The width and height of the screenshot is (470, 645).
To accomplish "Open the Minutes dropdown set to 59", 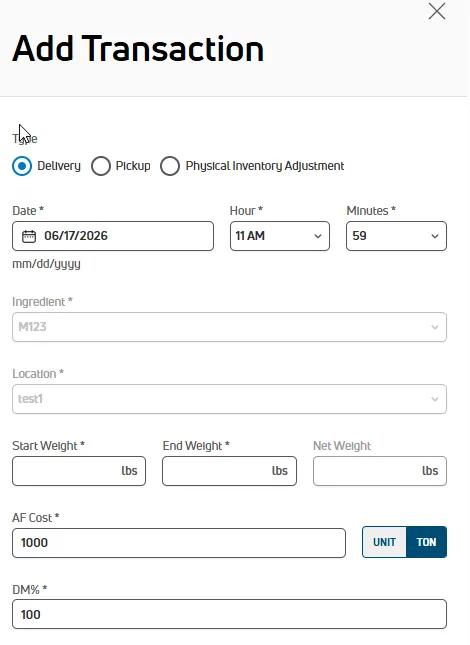I will click(396, 236).
